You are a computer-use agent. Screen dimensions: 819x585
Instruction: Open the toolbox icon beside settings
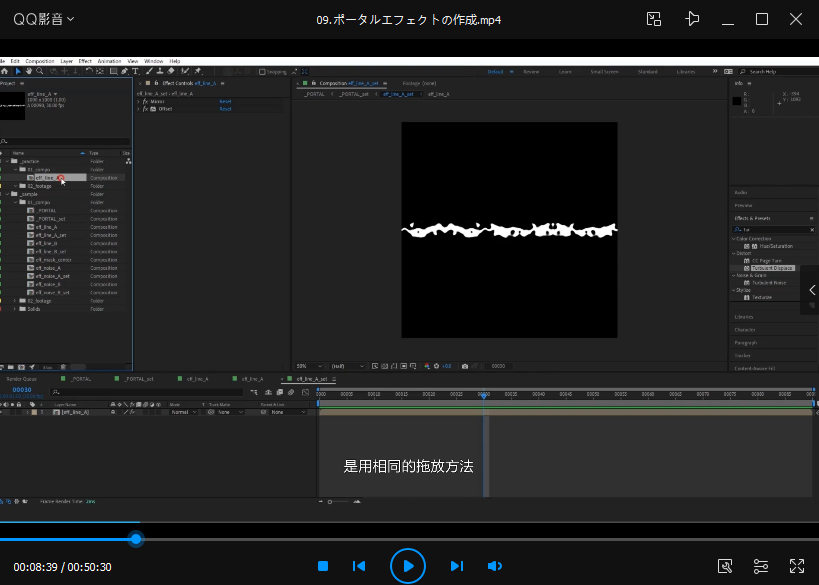point(725,566)
